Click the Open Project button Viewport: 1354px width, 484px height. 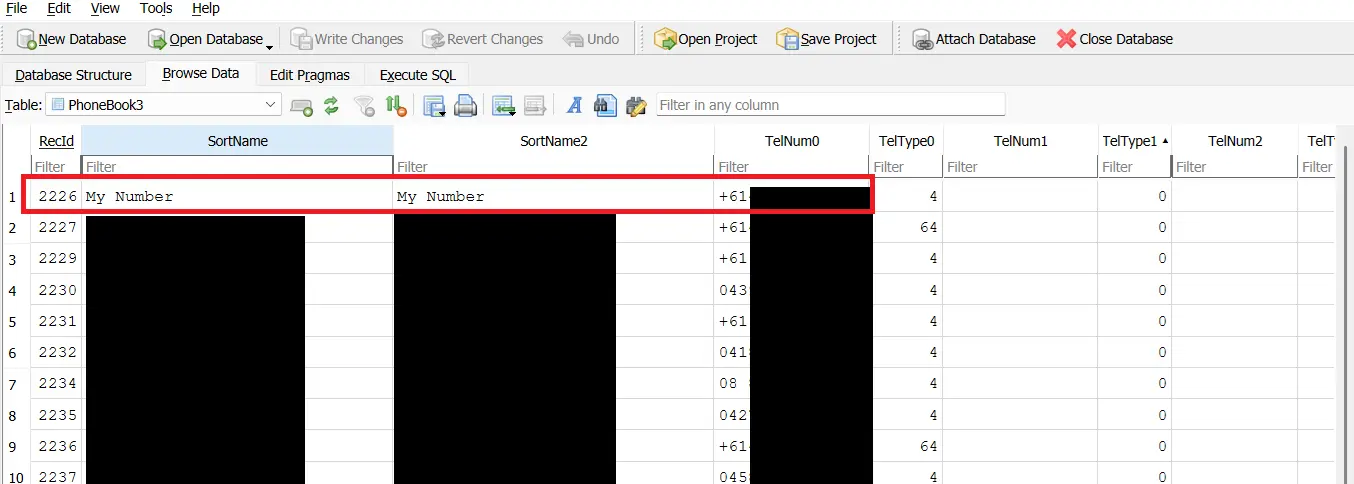(x=706, y=39)
